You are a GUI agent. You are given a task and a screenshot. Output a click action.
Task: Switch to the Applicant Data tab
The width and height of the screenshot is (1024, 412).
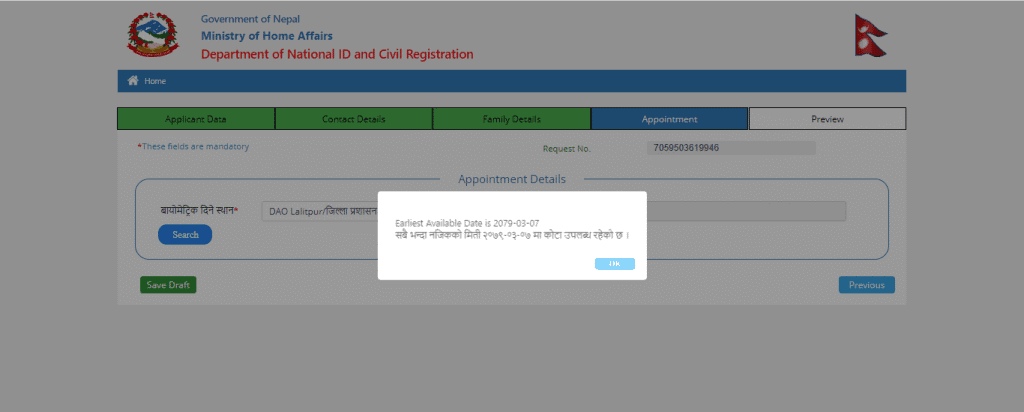(x=196, y=119)
